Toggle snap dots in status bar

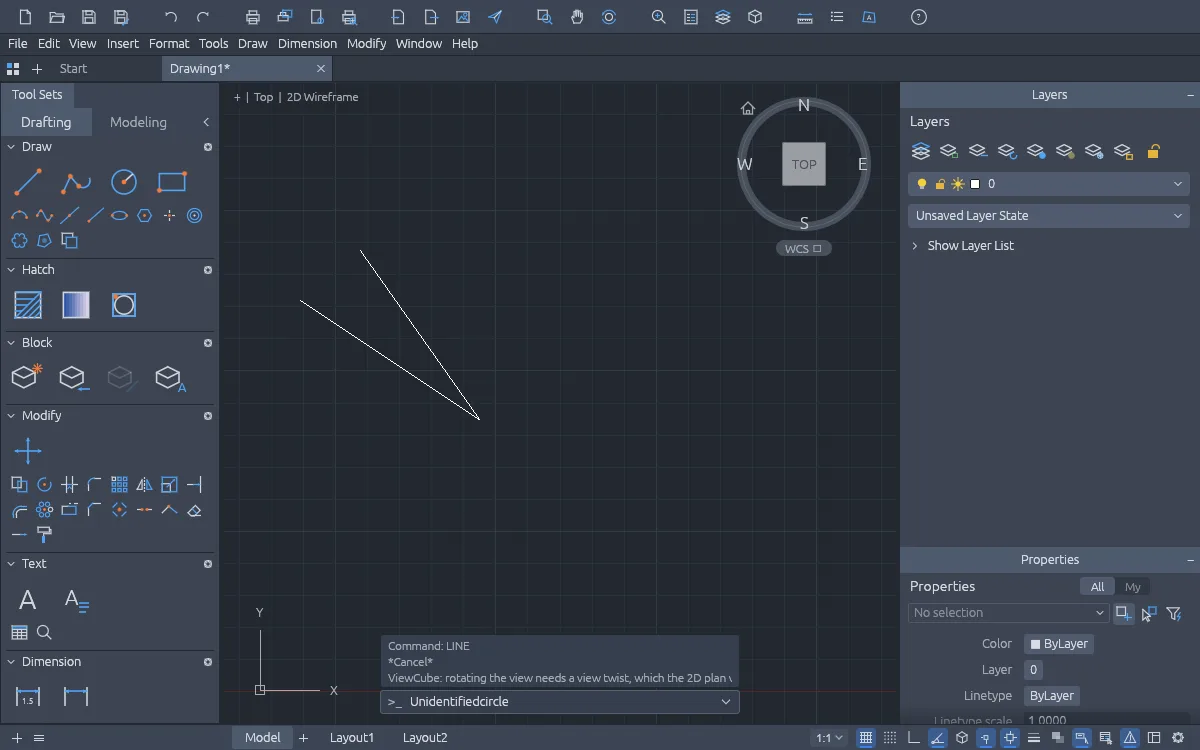889,738
